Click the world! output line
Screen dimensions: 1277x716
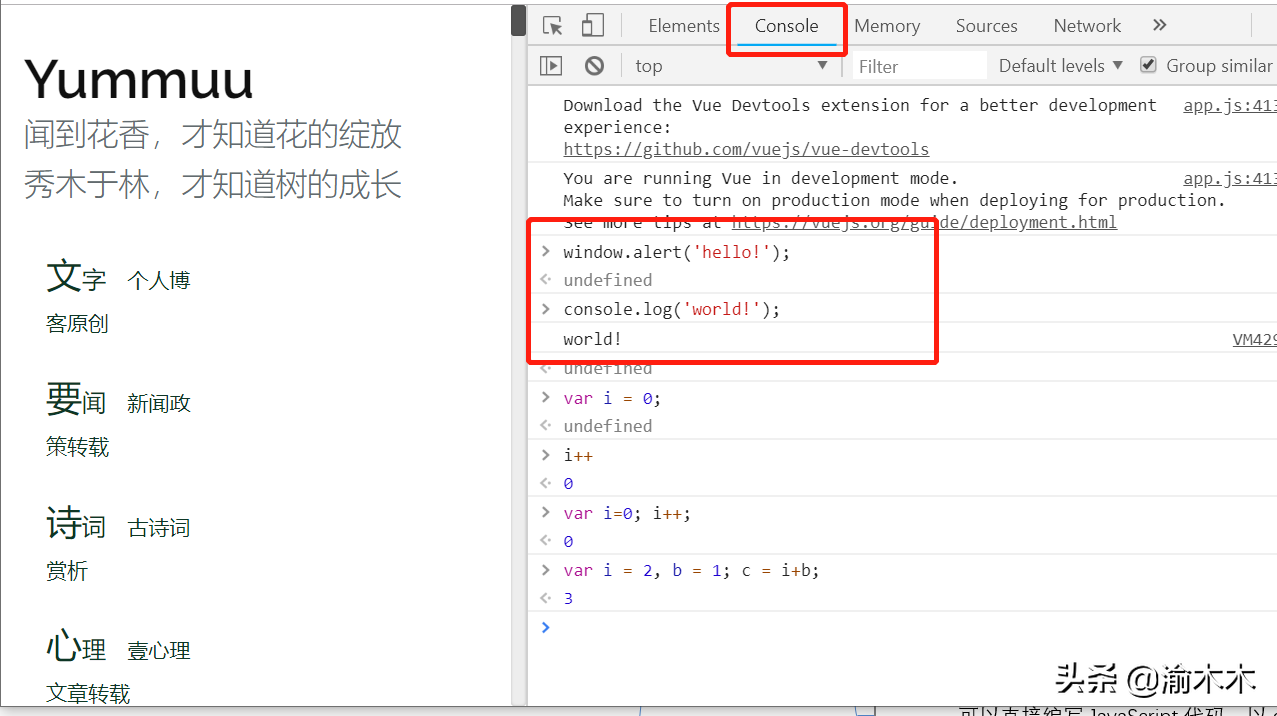(x=592, y=339)
